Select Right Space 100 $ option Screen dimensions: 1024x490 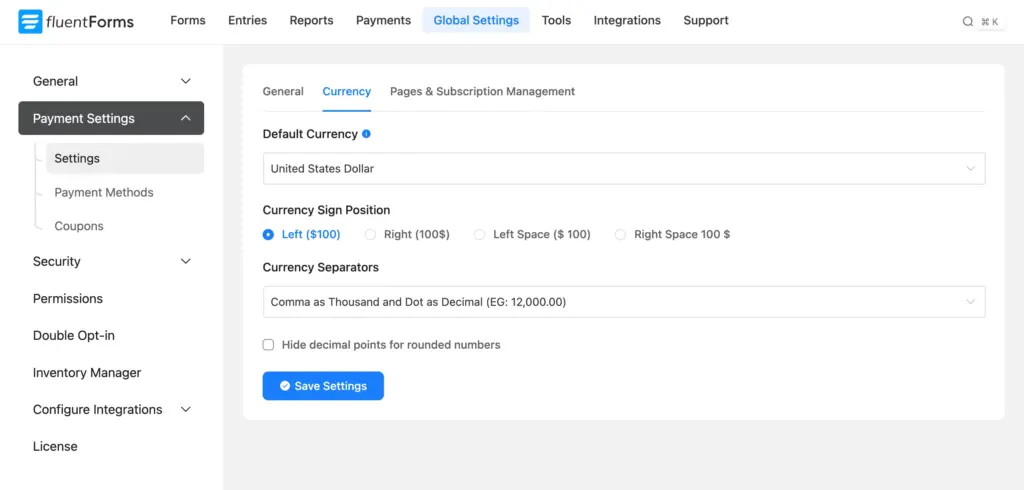[x=620, y=235]
